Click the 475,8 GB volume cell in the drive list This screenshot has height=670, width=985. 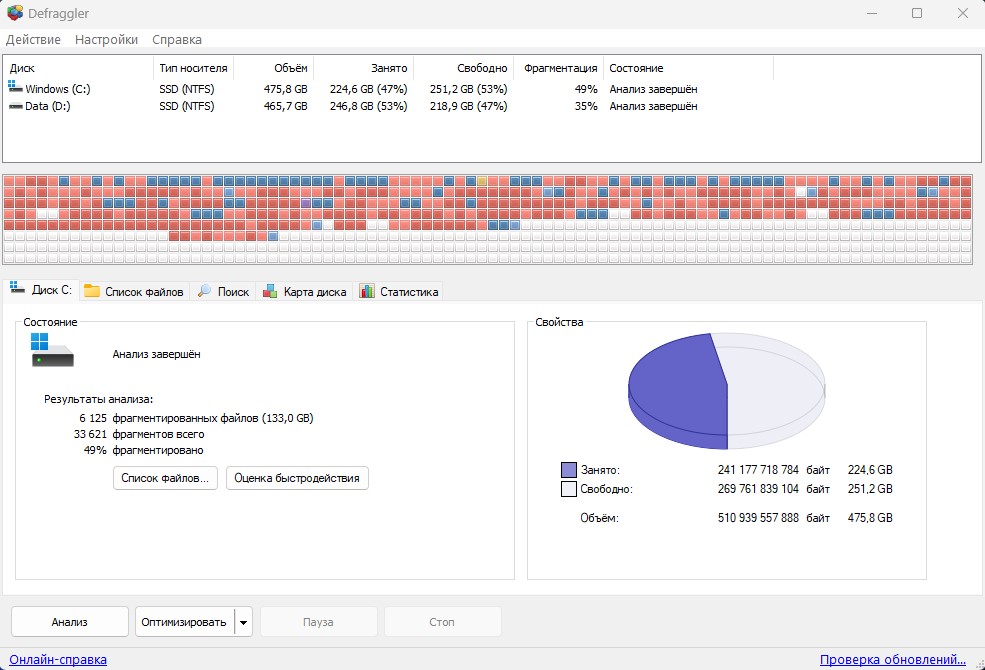tap(286, 89)
